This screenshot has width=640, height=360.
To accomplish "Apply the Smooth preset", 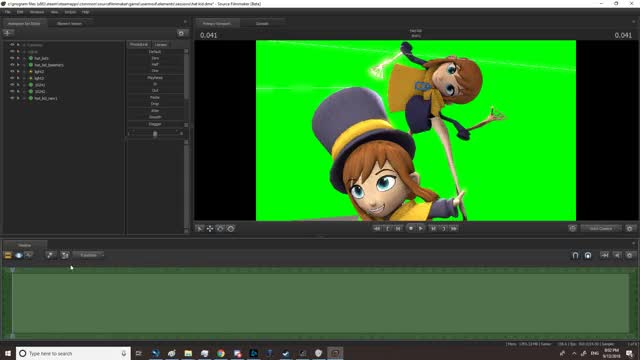I will pyautogui.click(x=155, y=117).
